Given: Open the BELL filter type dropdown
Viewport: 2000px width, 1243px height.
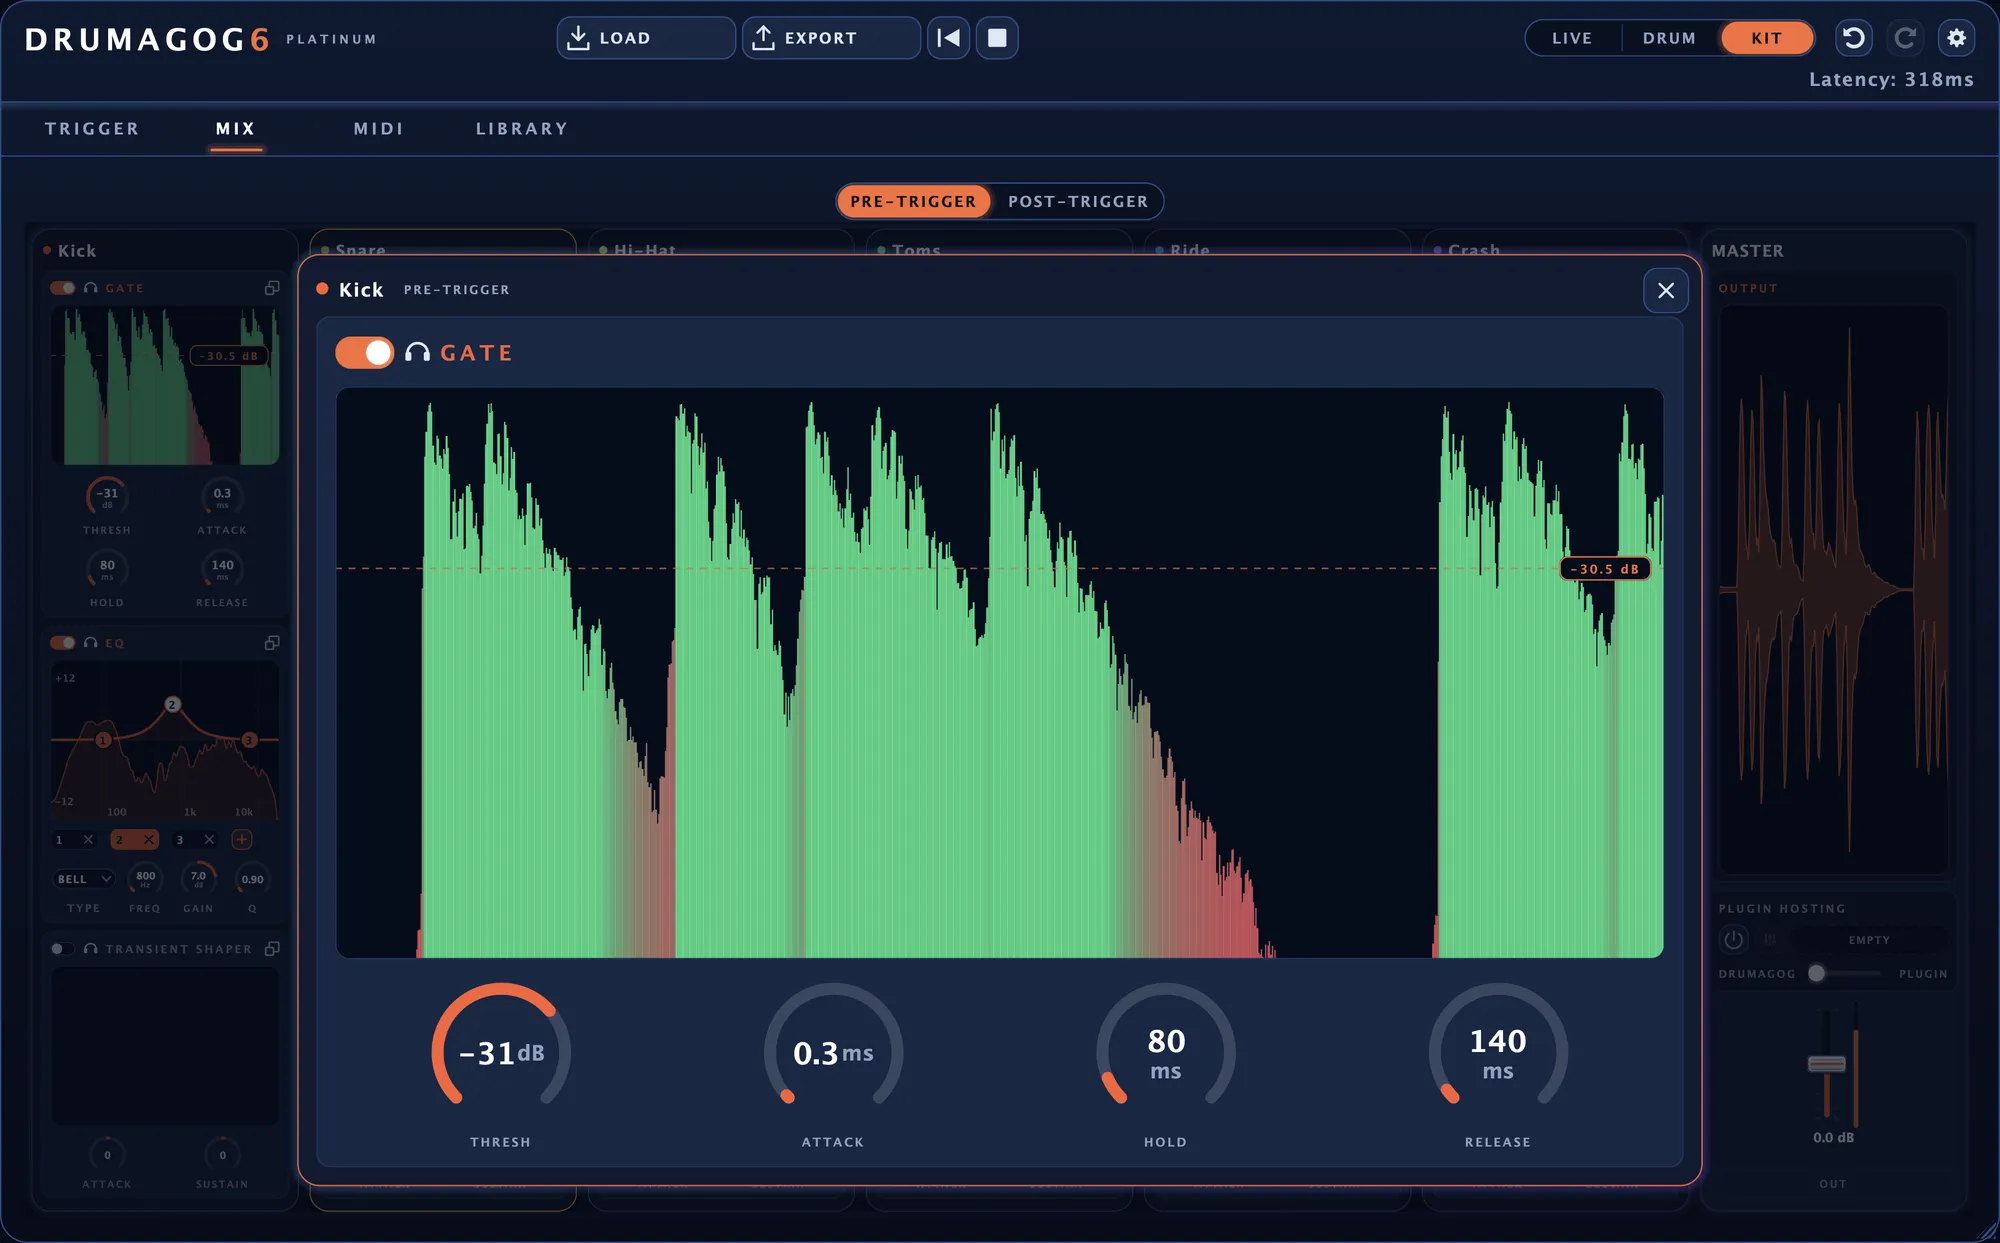Looking at the screenshot, I should 84,879.
